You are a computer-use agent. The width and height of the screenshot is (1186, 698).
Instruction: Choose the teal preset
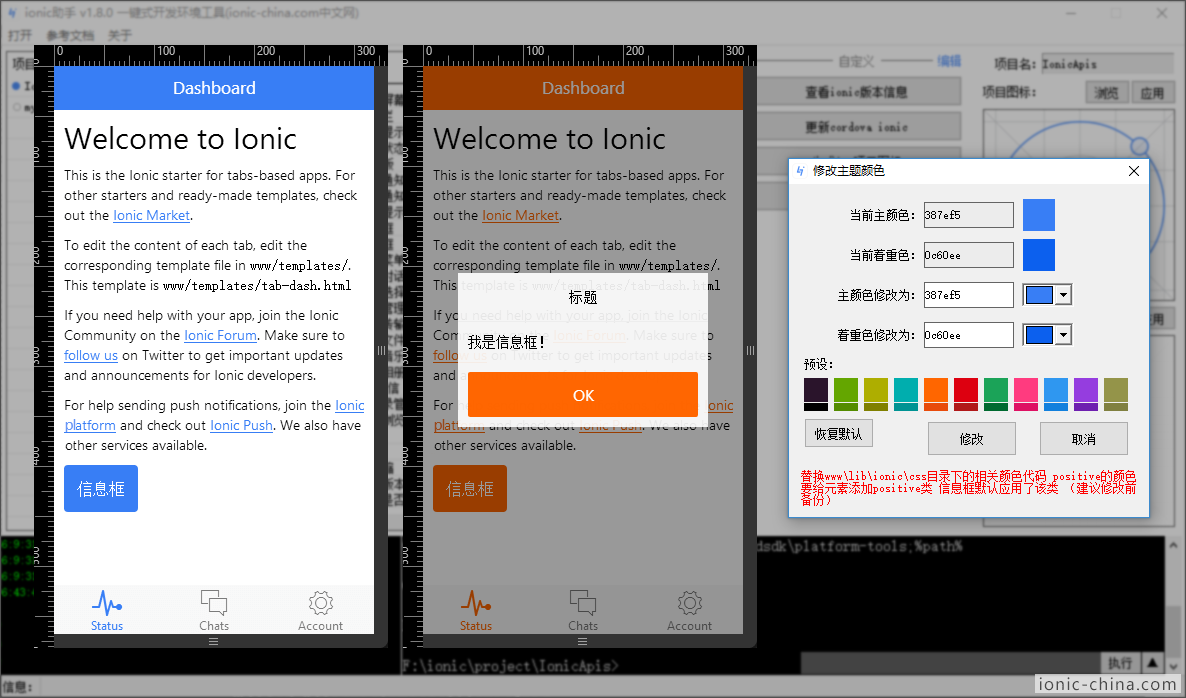click(x=905, y=395)
